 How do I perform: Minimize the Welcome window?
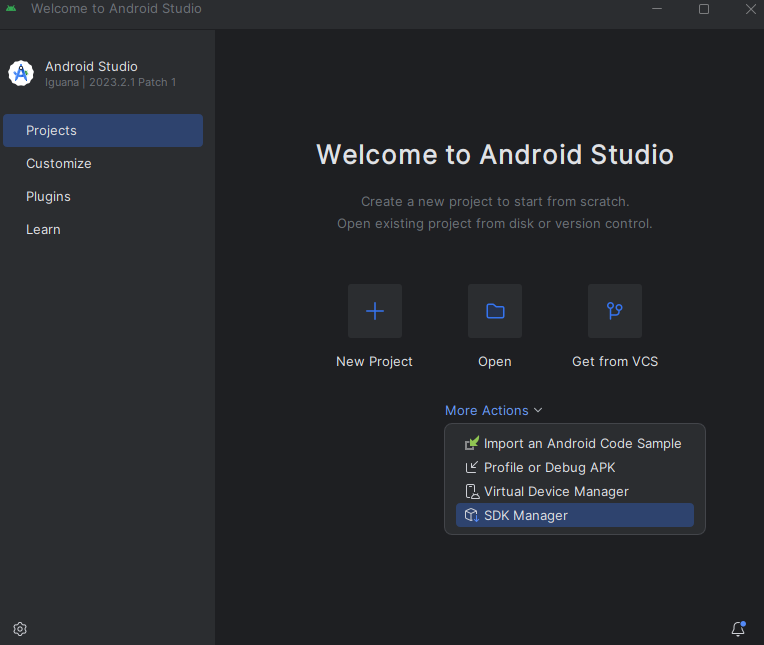pyautogui.click(x=657, y=9)
